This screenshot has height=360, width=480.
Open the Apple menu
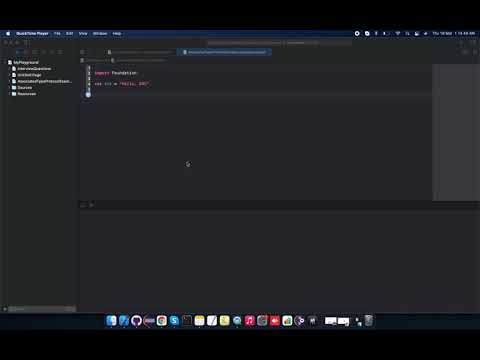tap(8, 34)
